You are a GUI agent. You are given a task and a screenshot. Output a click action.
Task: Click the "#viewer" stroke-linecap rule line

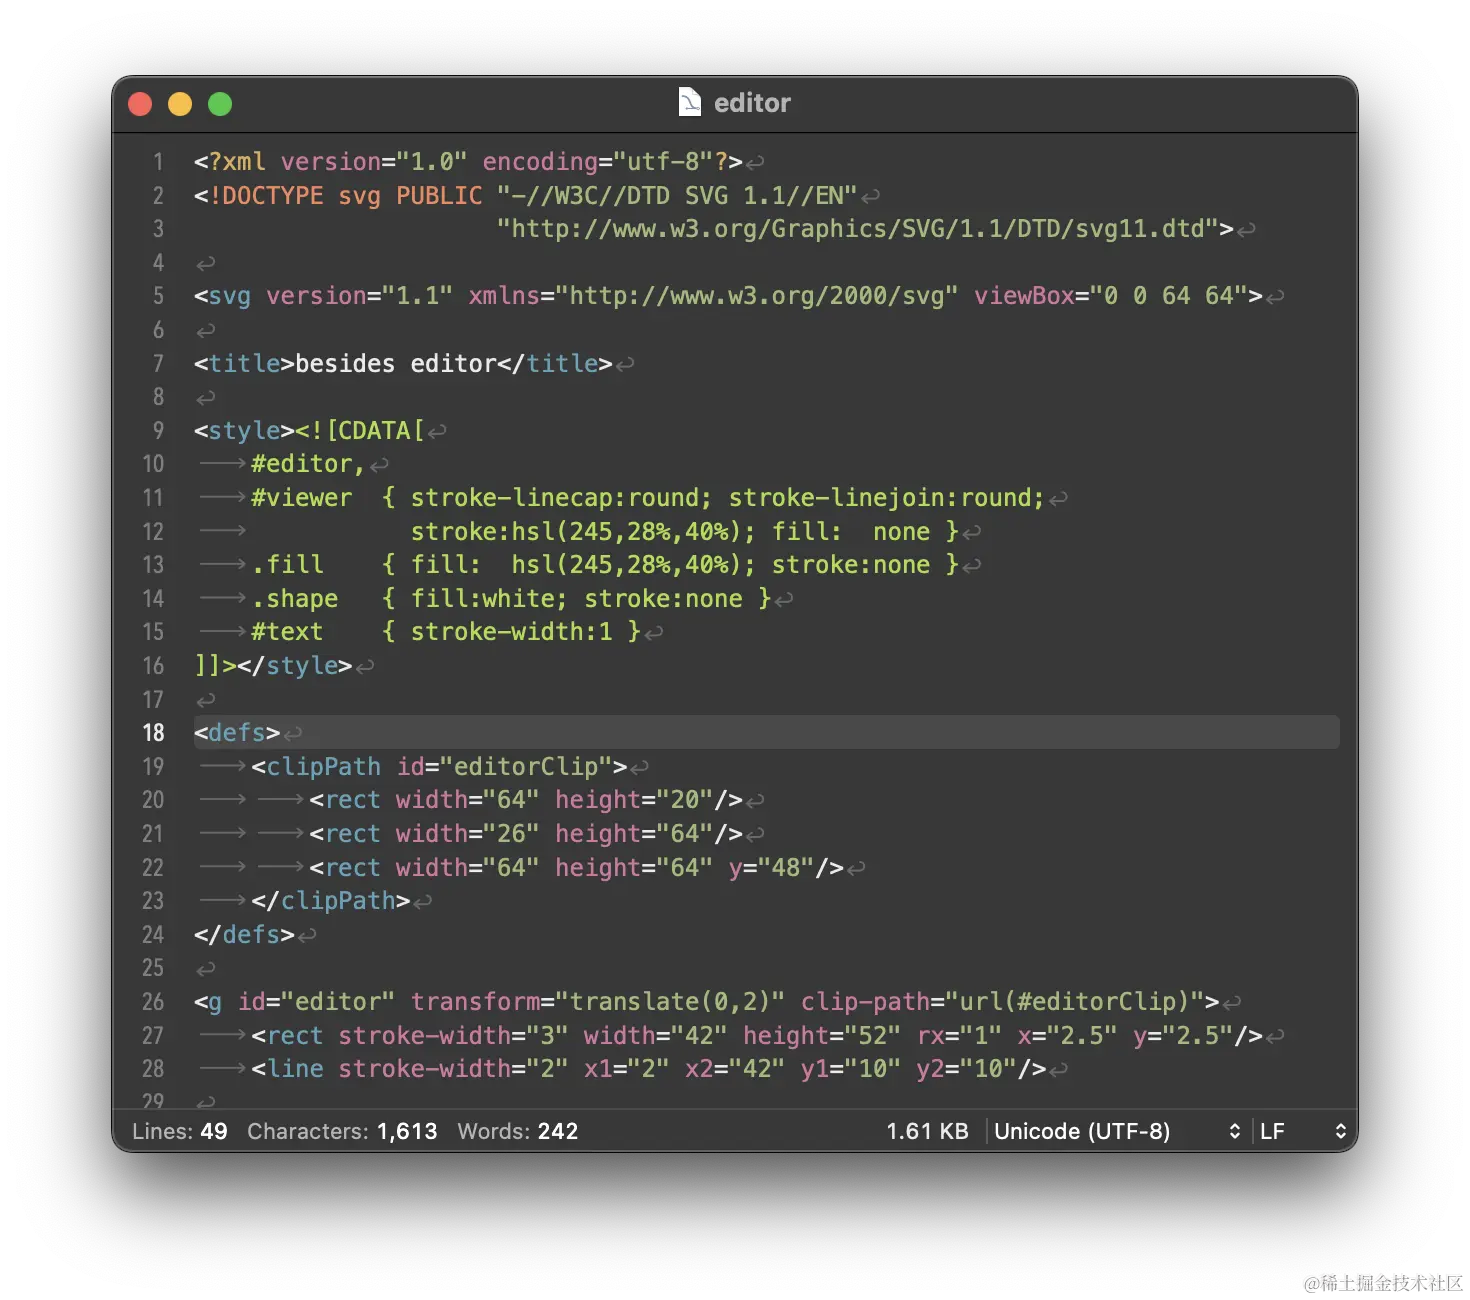coord(634,498)
